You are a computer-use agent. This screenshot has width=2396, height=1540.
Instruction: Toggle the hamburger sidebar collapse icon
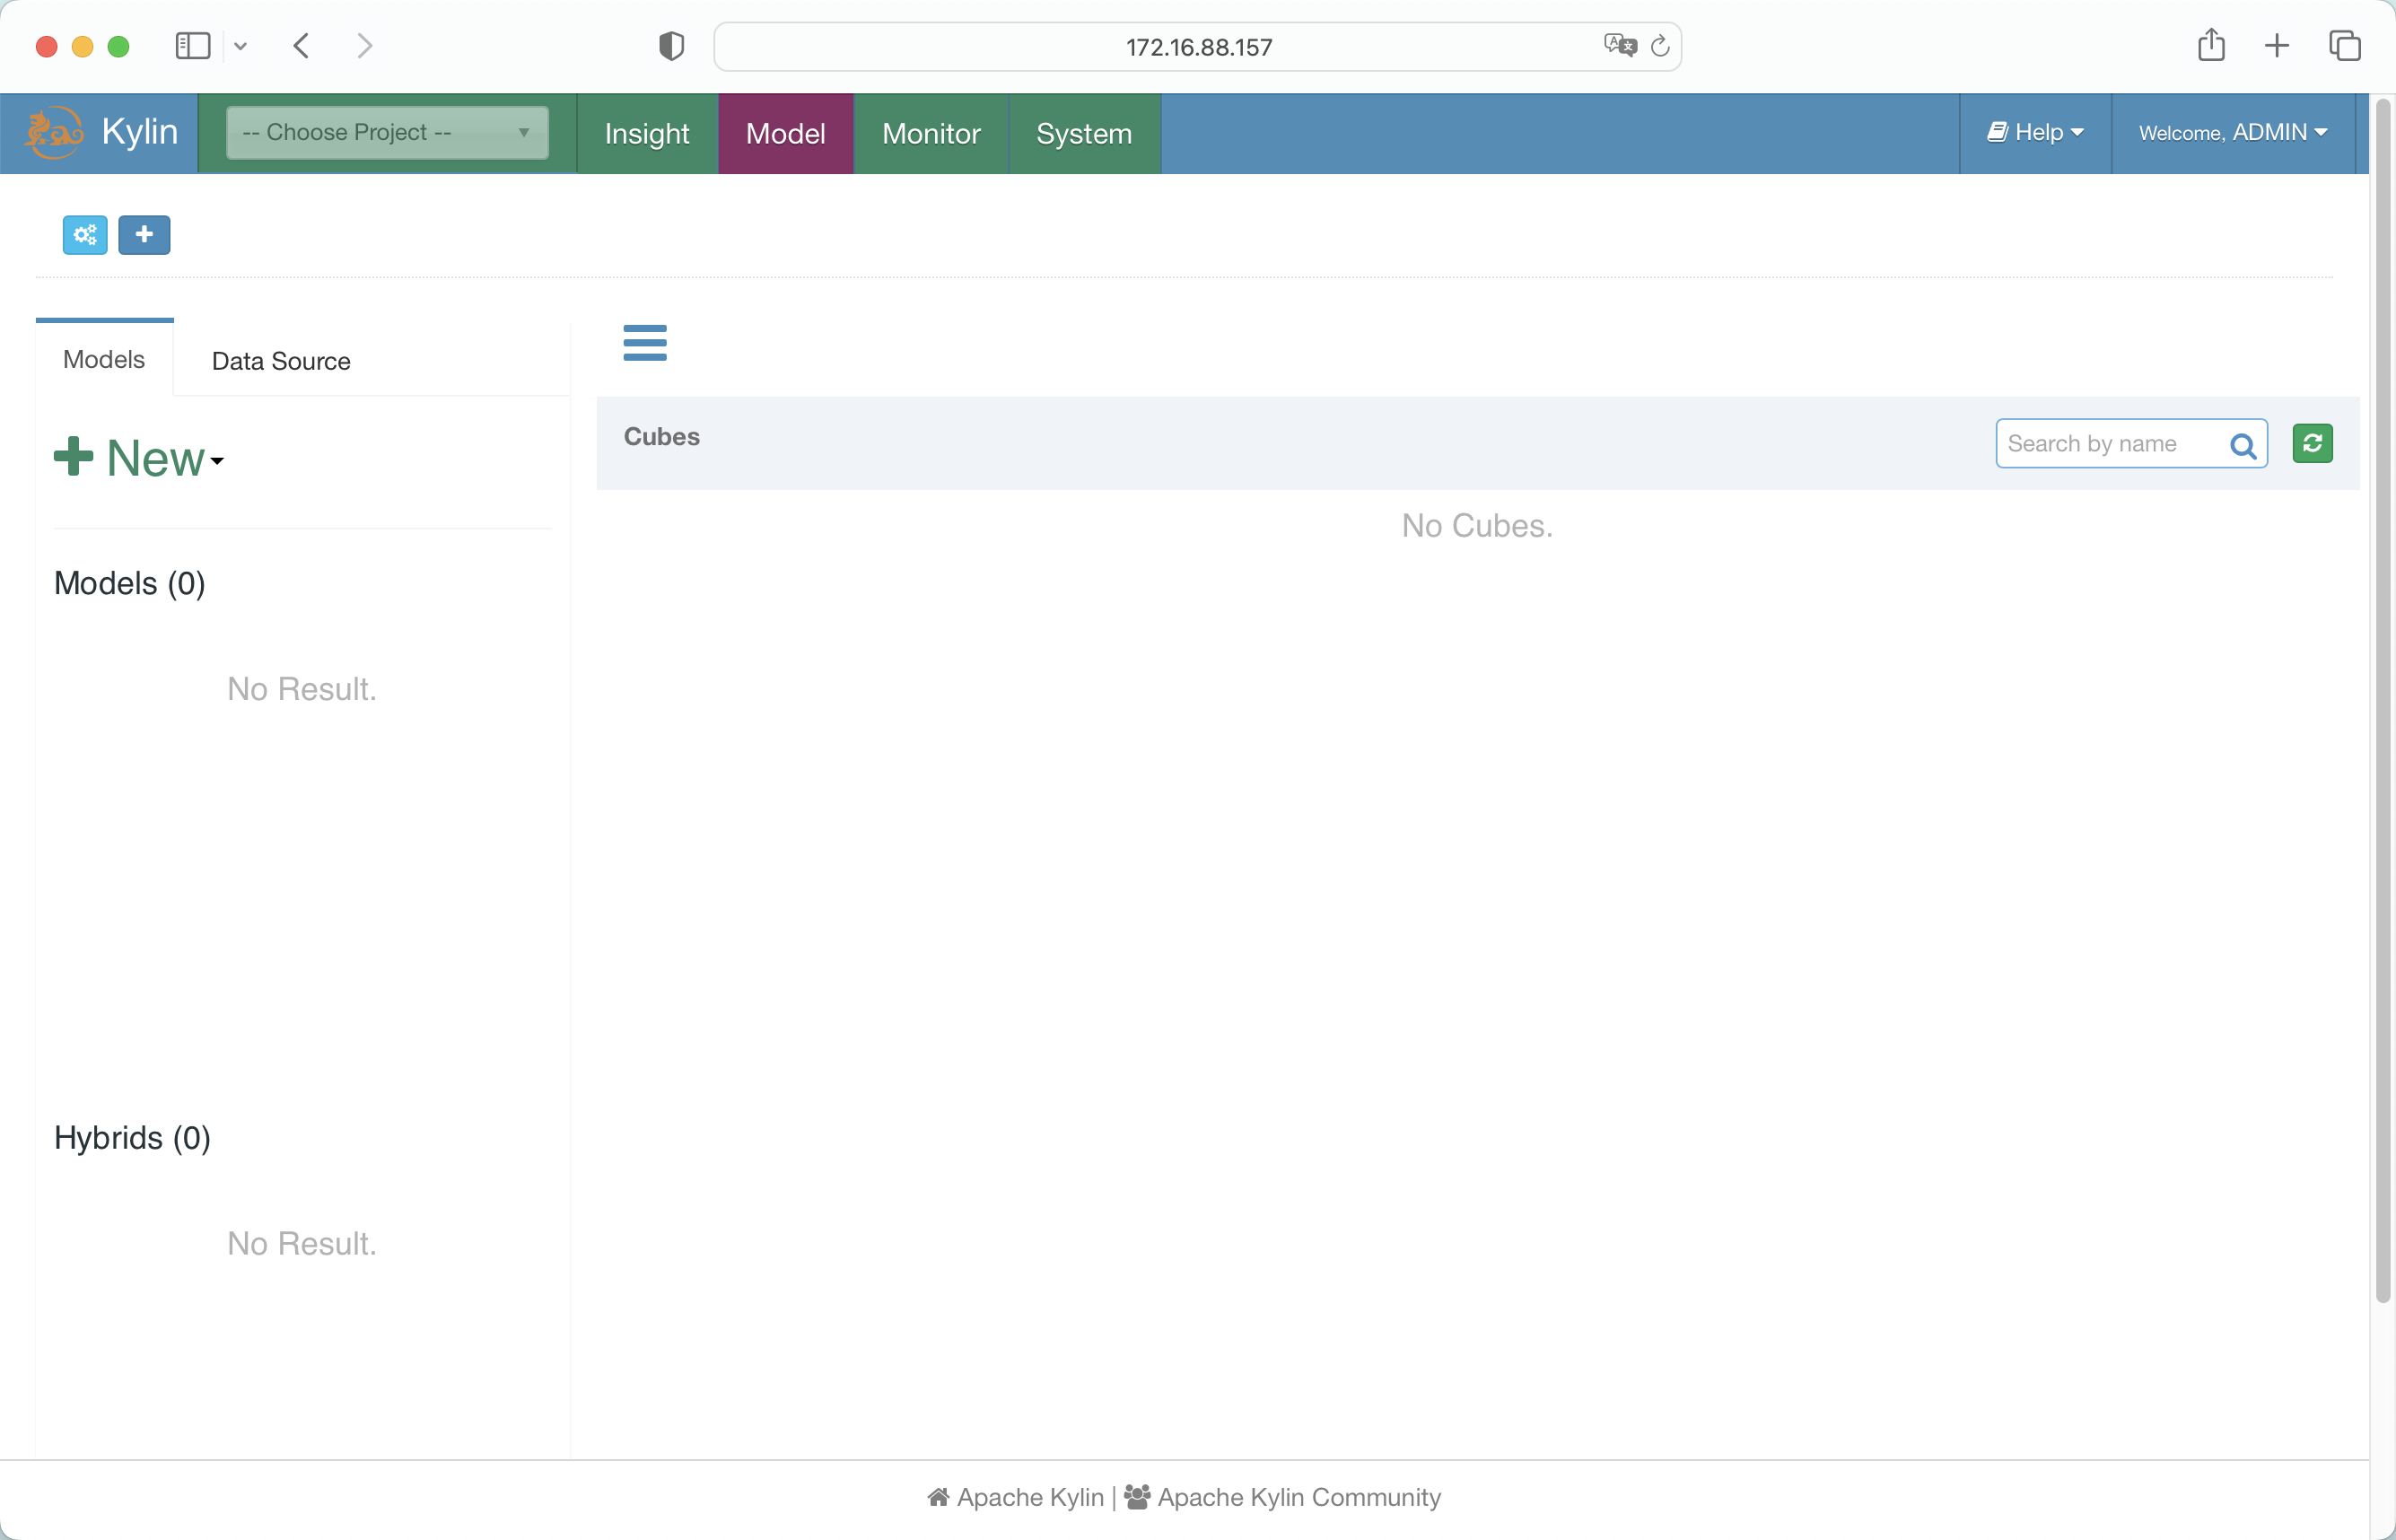point(645,342)
